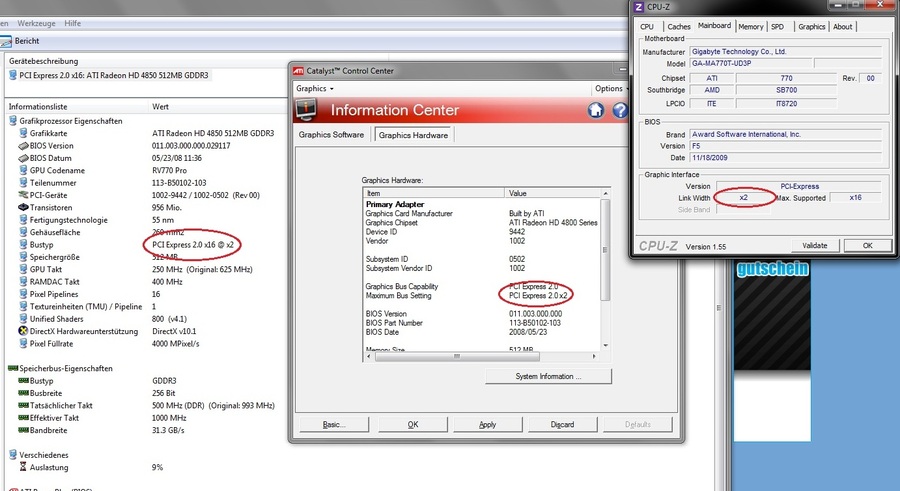Screen dimensions: 900x491
Task: Open the Options dropdown in Catalyst
Action: pos(610,88)
